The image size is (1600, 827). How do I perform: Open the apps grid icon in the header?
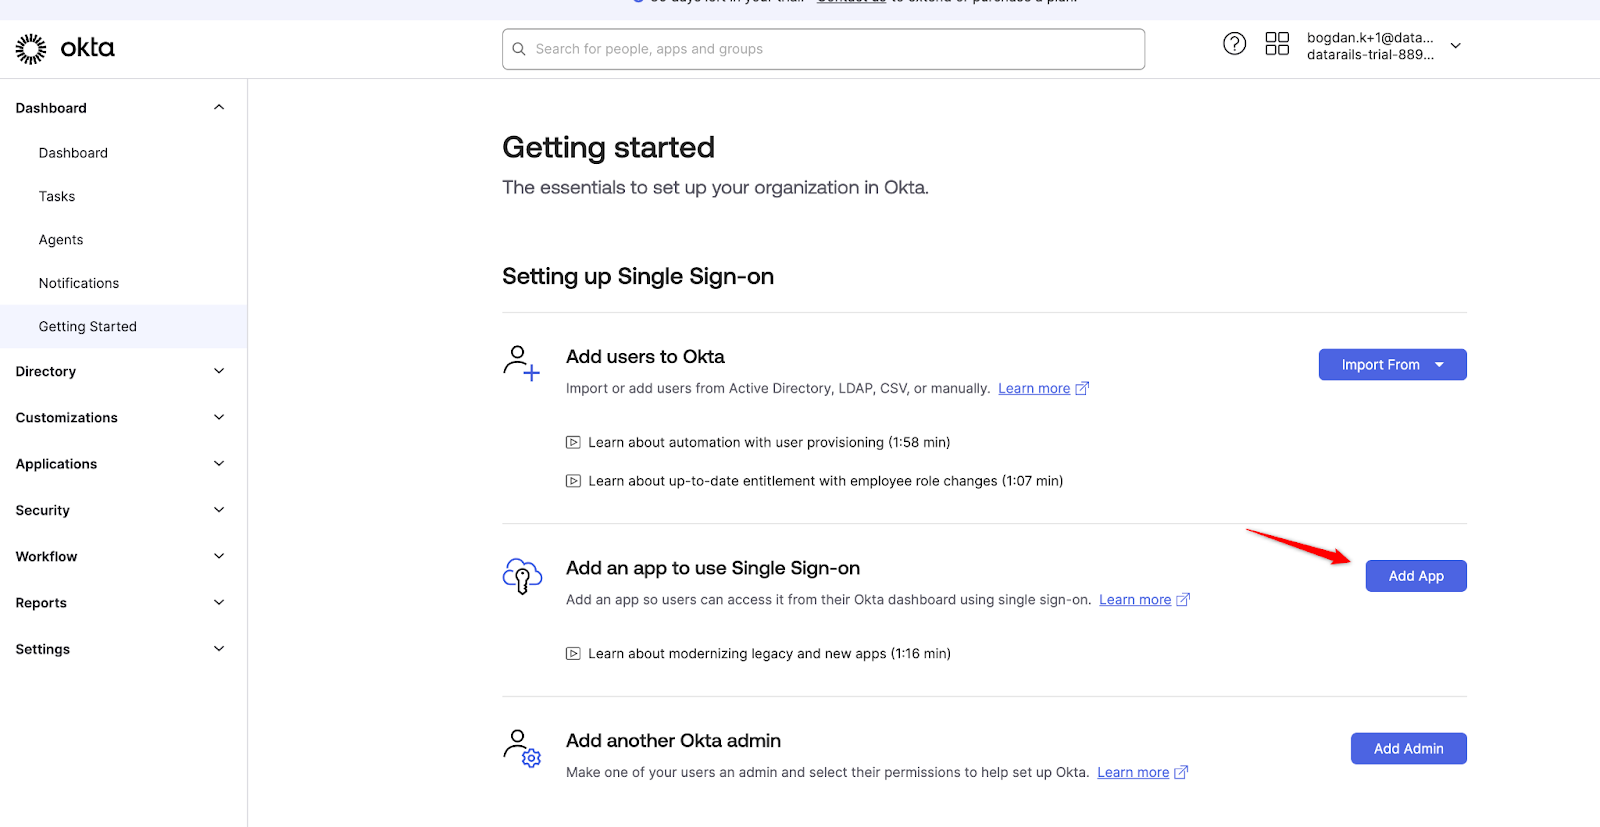point(1277,44)
